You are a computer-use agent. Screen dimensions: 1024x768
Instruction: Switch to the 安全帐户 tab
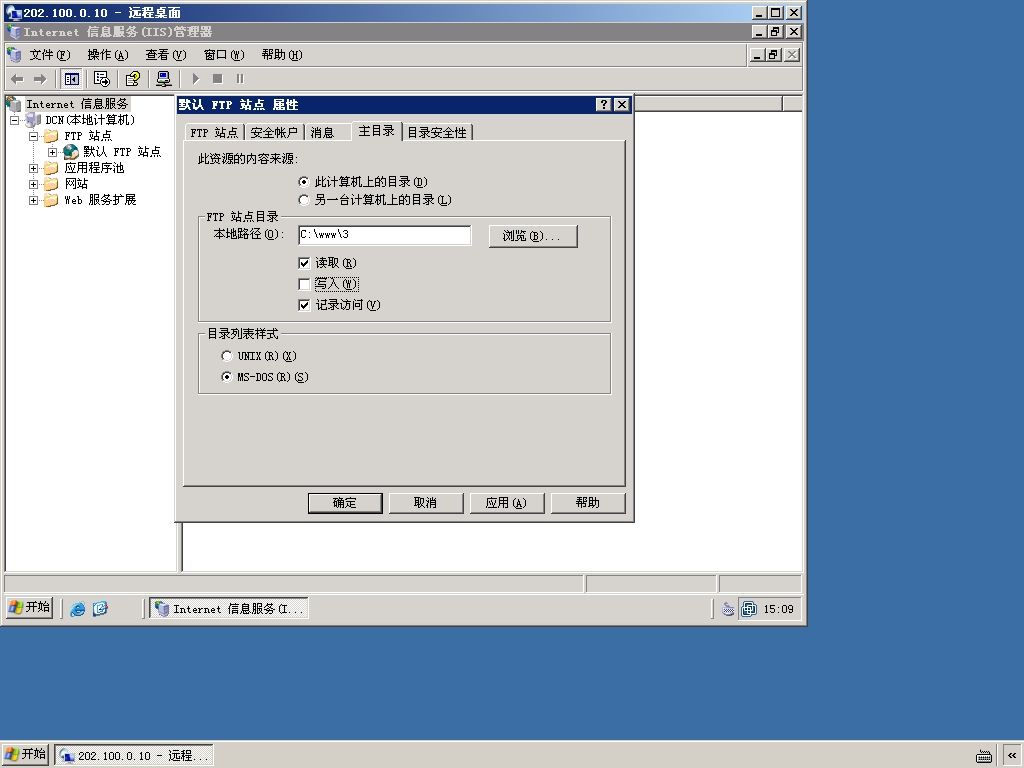tap(274, 133)
